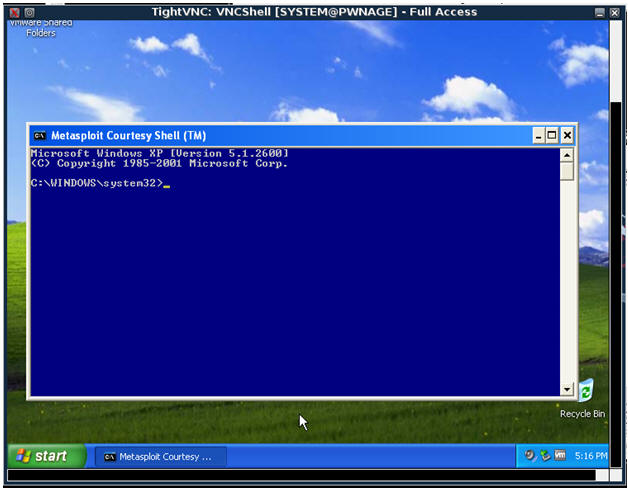Click the Copyright 1985-2001 Microsoft Corp. line
The height and width of the screenshot is (491, 628).
pos(159,163)
